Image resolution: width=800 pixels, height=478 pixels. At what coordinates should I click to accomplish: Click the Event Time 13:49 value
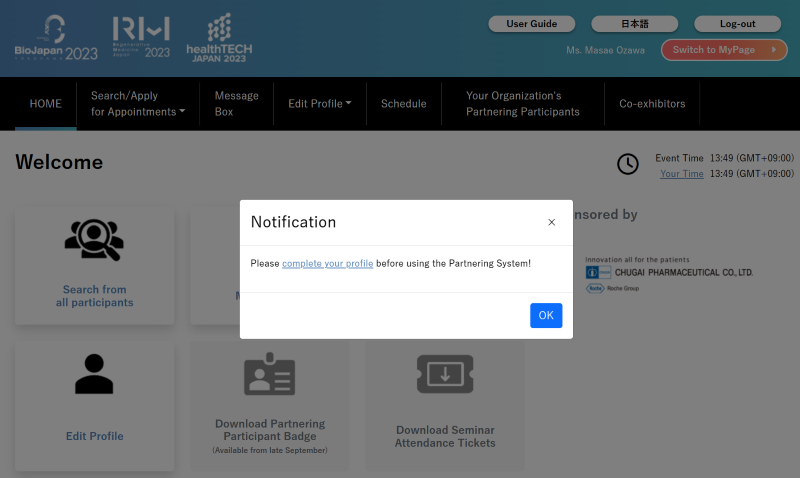pos(752,158)
